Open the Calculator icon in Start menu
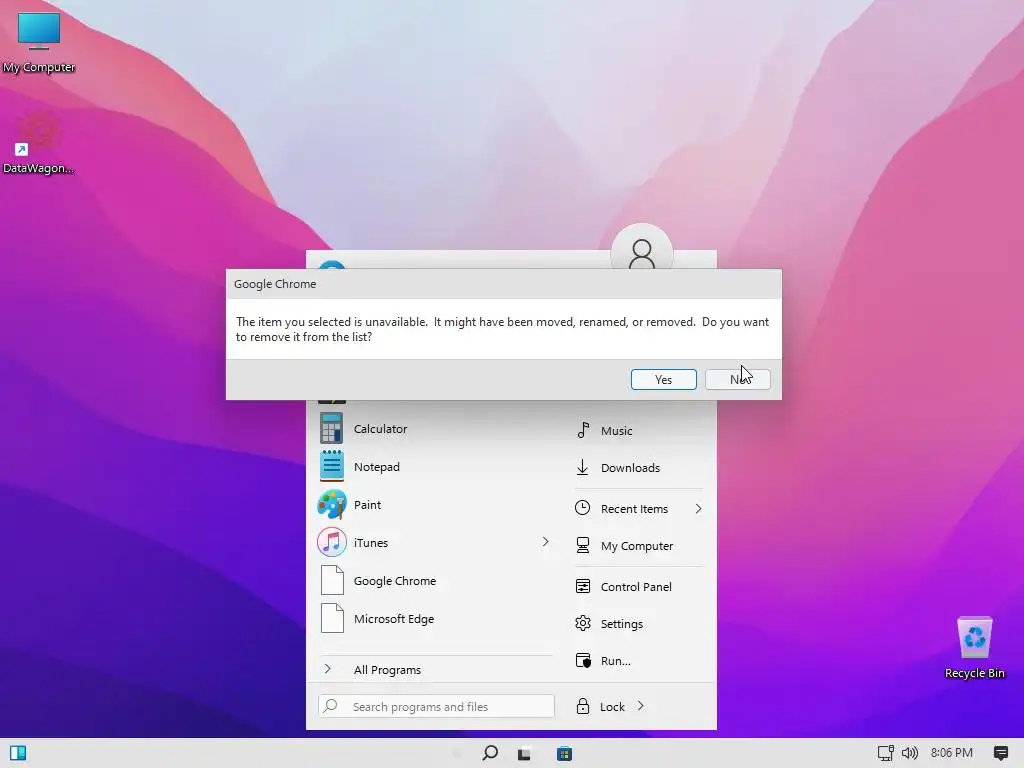1024x768 pixels. pyautogui.click(x=332, y=429)
